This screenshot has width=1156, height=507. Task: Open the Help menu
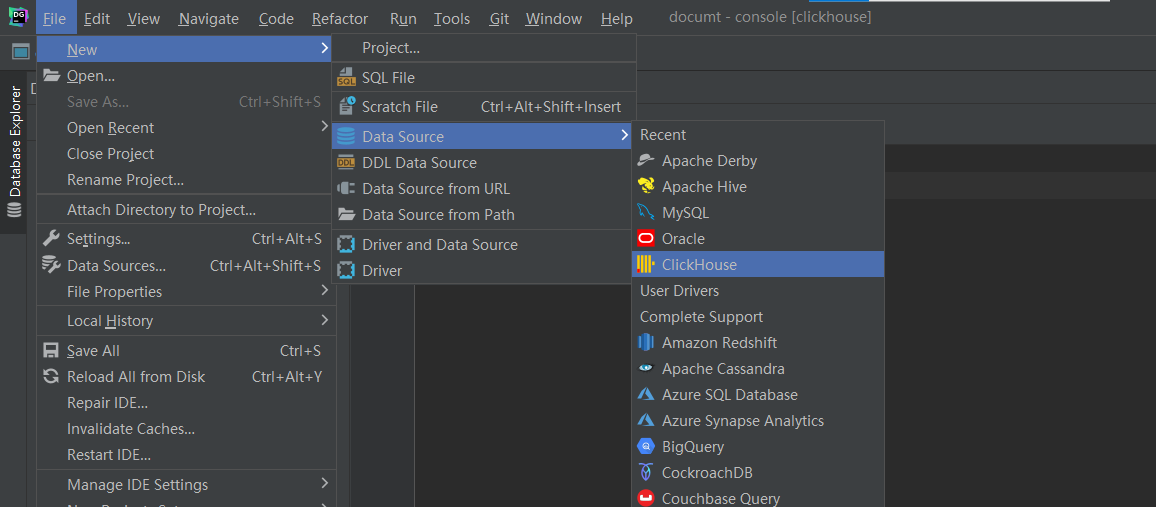616,18
